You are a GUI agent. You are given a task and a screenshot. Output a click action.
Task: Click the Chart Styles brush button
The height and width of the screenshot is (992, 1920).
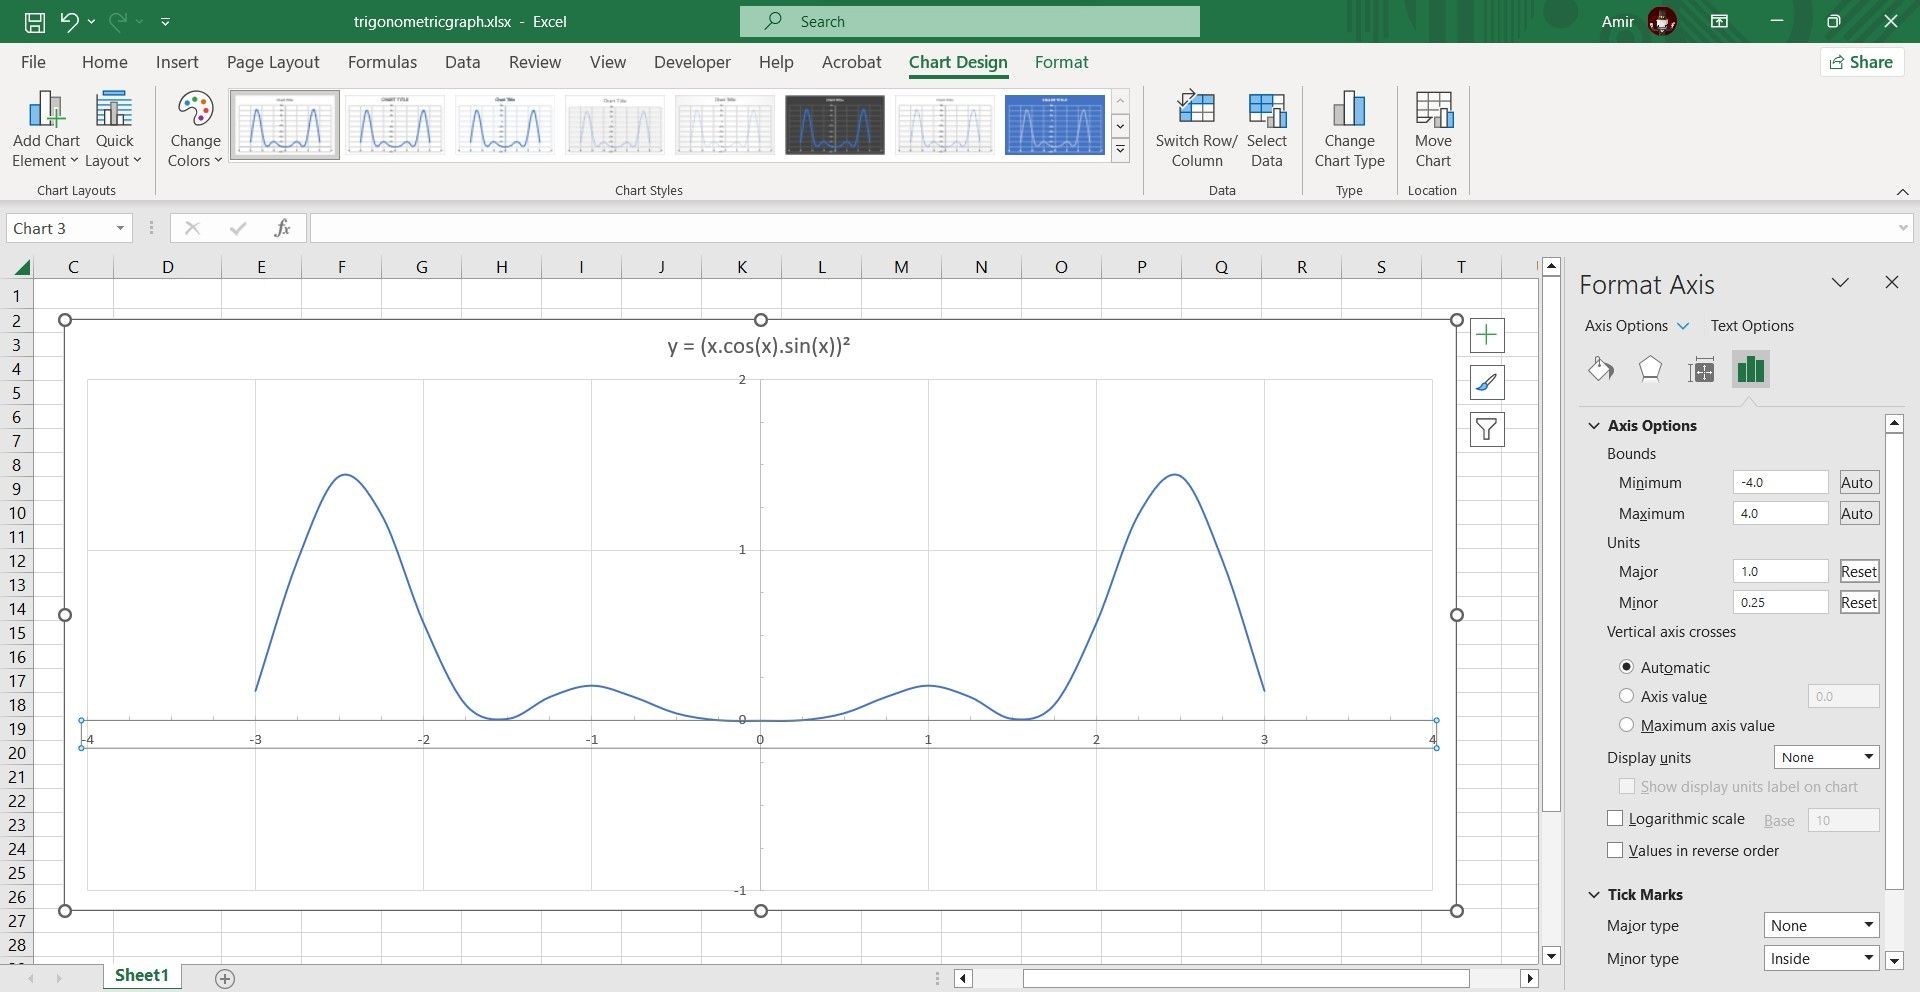1487,382
